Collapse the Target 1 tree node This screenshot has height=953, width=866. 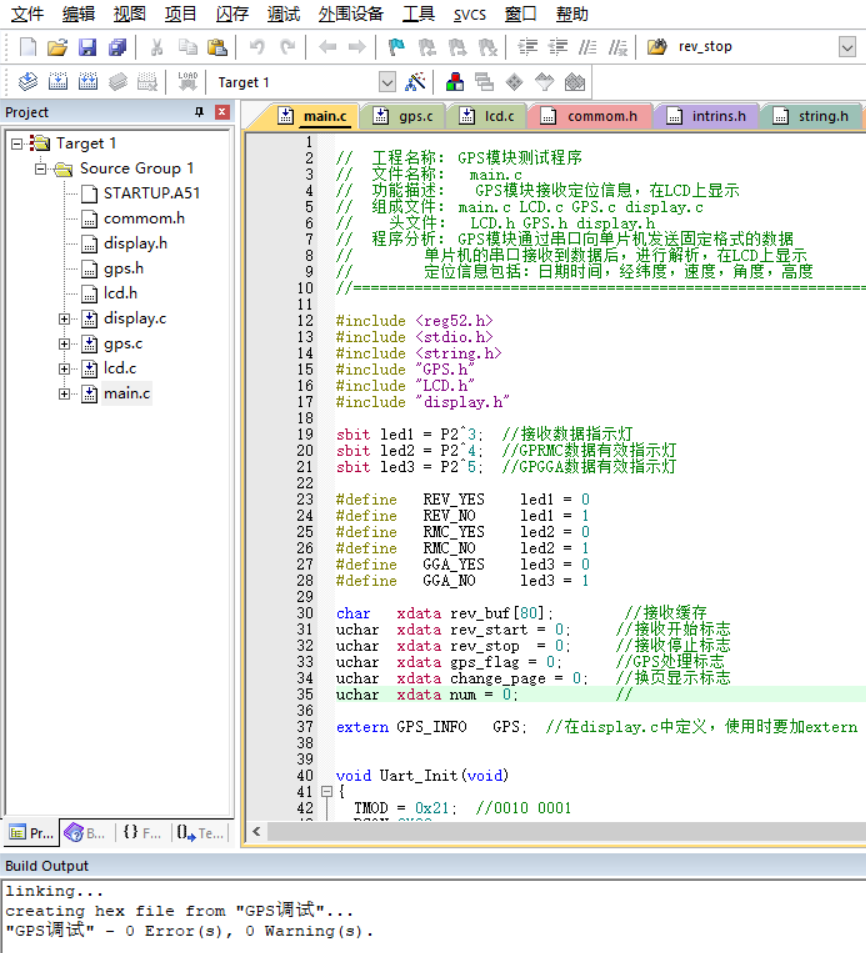tap(17, 143)
